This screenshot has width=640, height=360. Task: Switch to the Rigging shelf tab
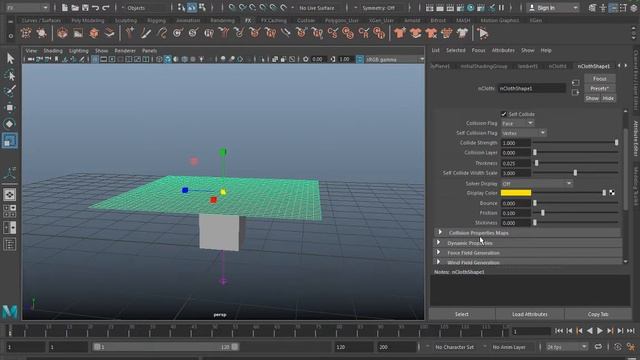[156, 20]
